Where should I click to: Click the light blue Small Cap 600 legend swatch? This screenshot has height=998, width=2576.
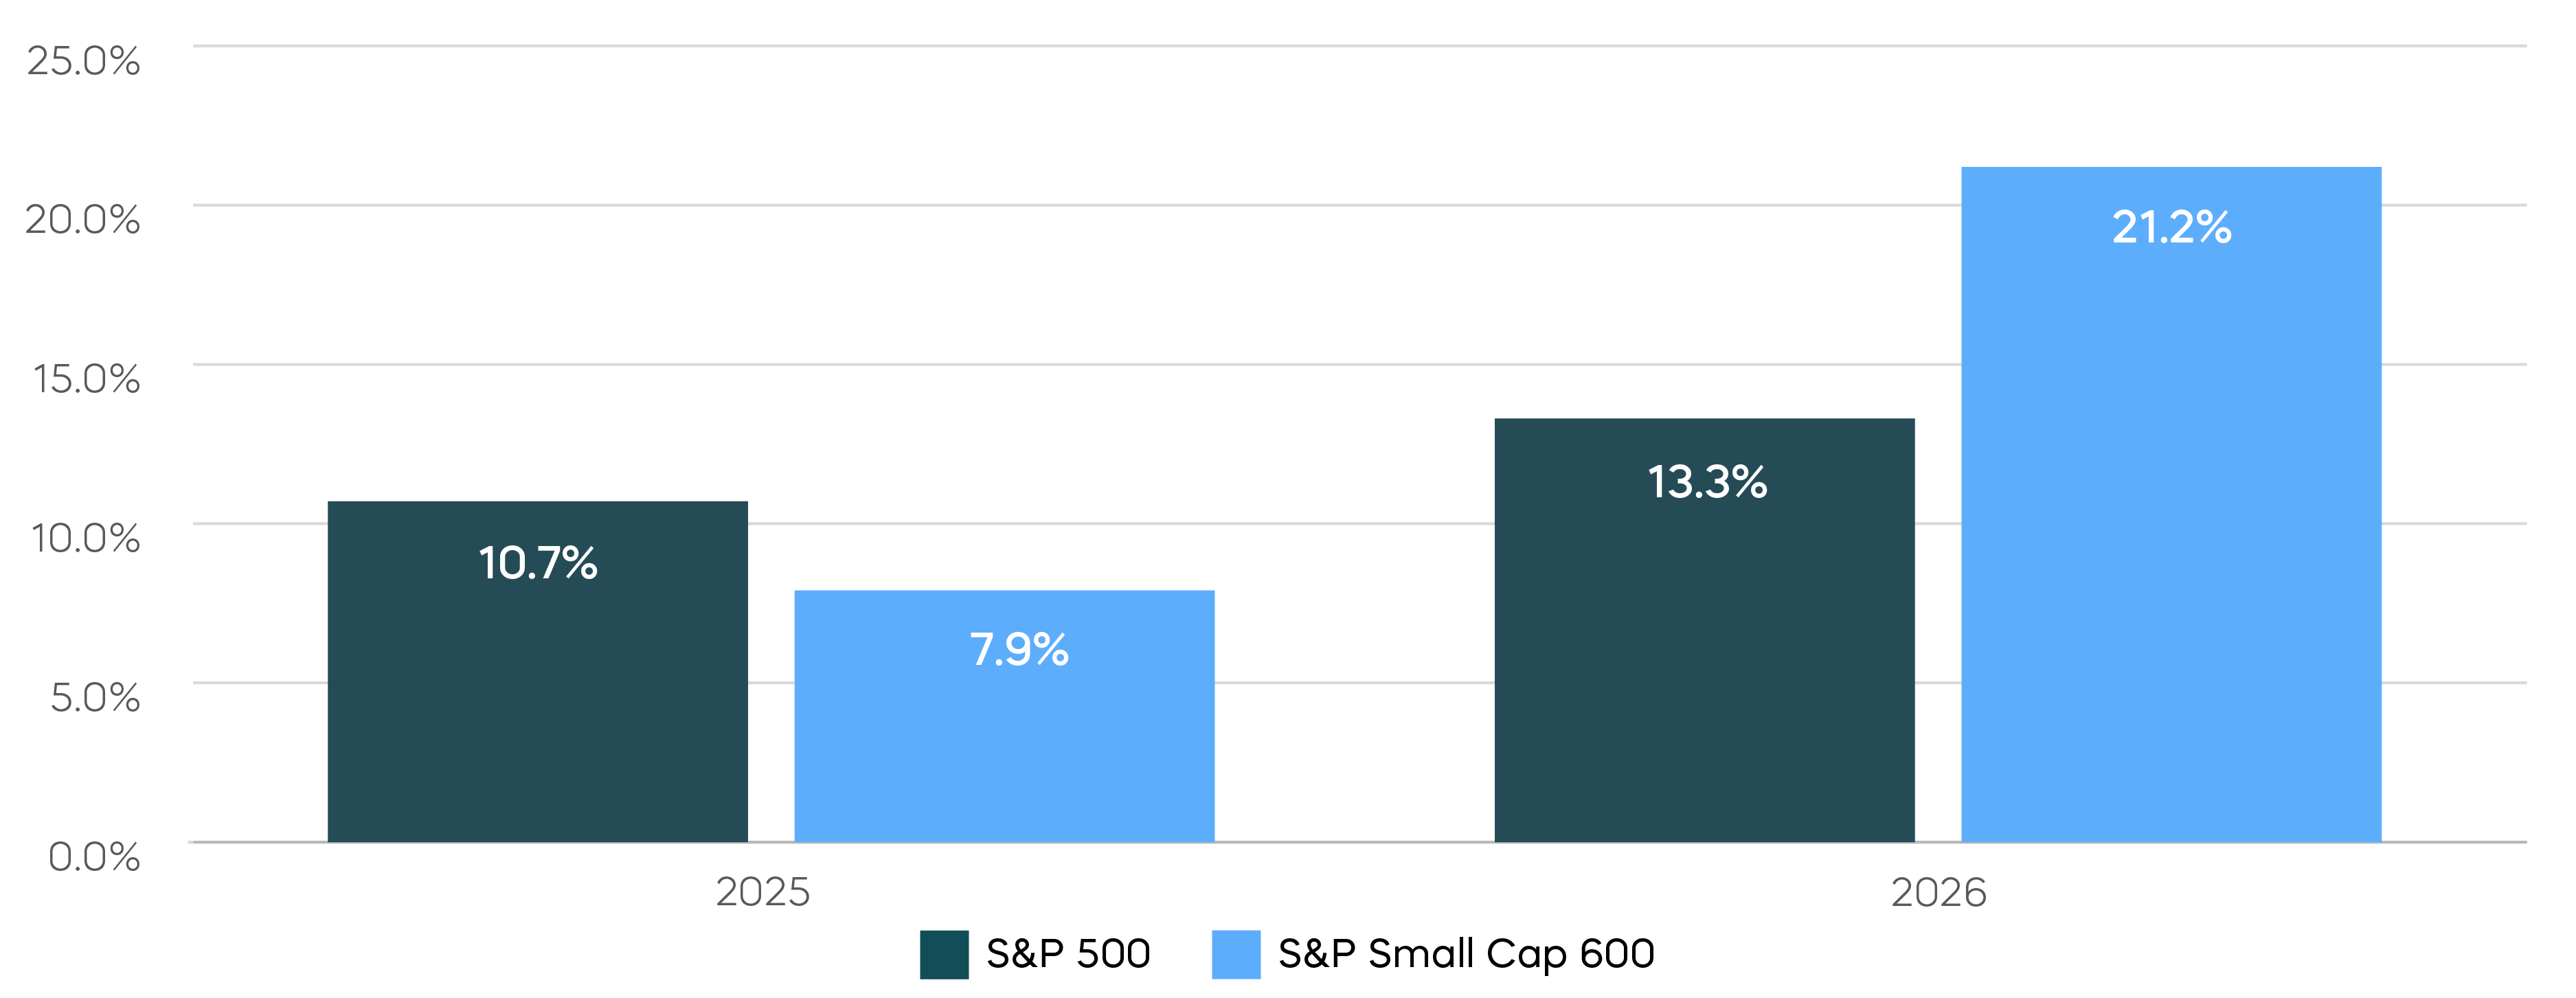point(1235,954)
